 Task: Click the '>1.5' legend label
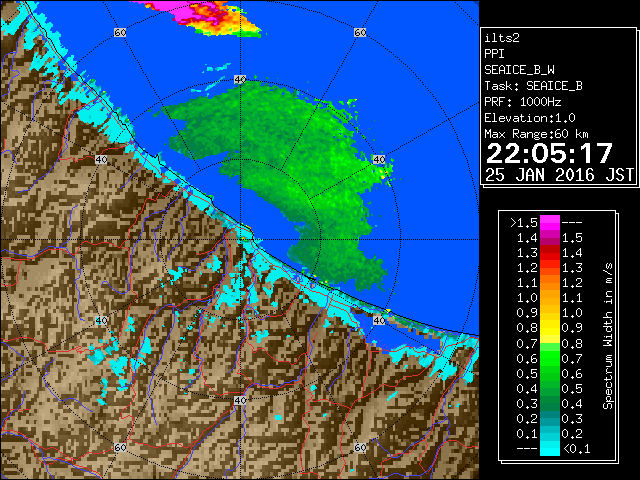pyautogui.click(x=524, y=223)
